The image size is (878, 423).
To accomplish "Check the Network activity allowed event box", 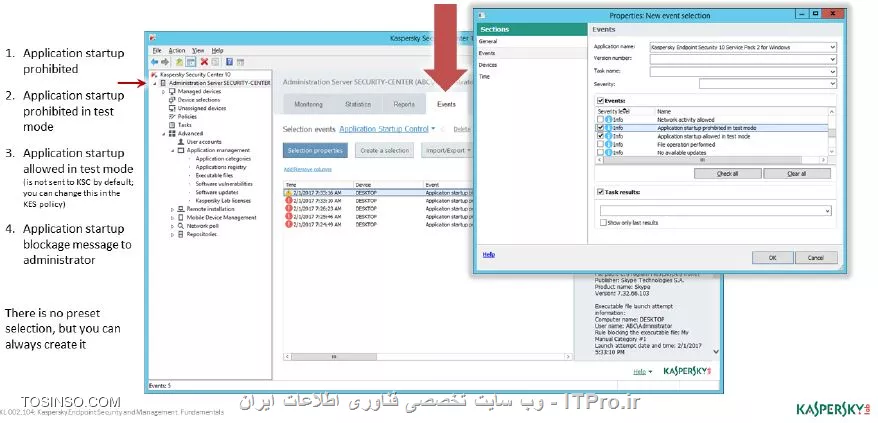I will point(601,120).
